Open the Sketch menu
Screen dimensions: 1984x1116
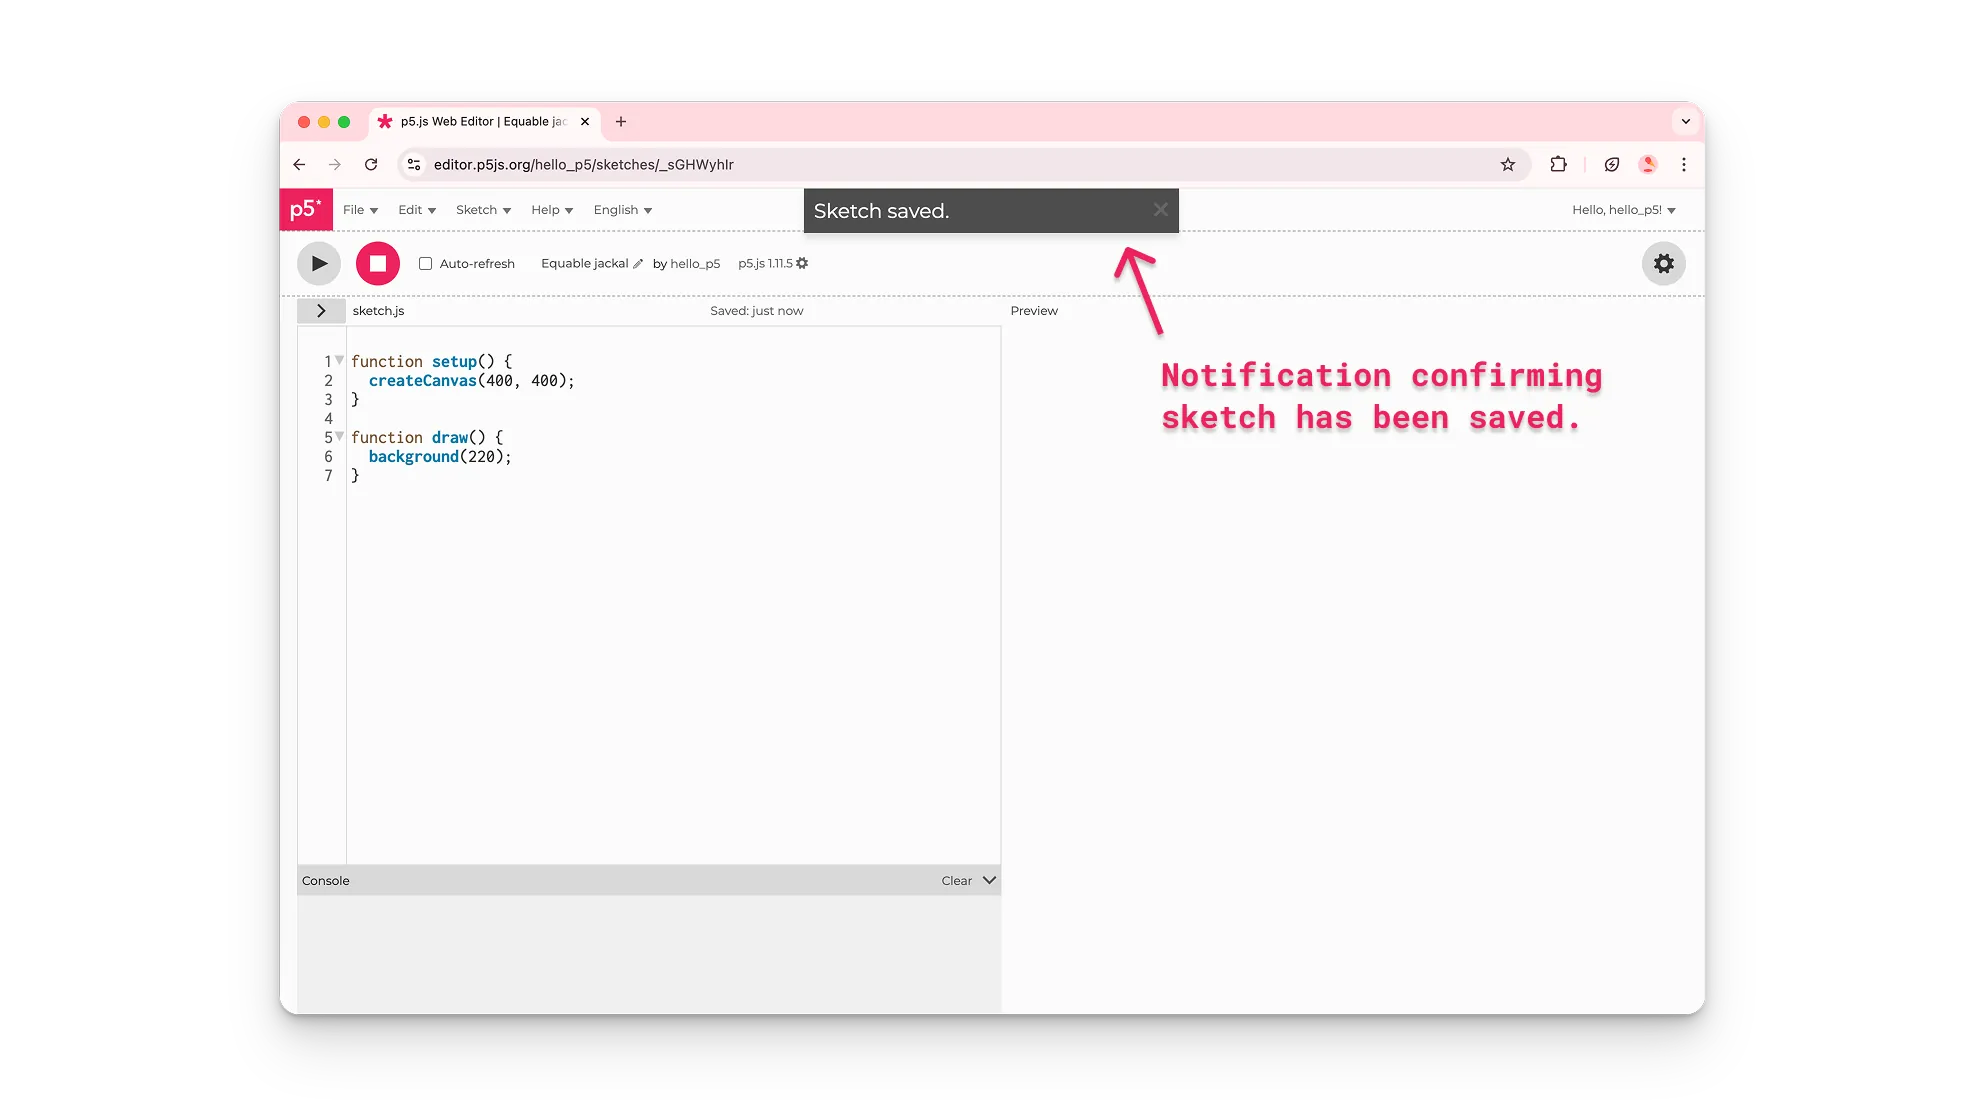pyautogui.click(x=483, y=210)
